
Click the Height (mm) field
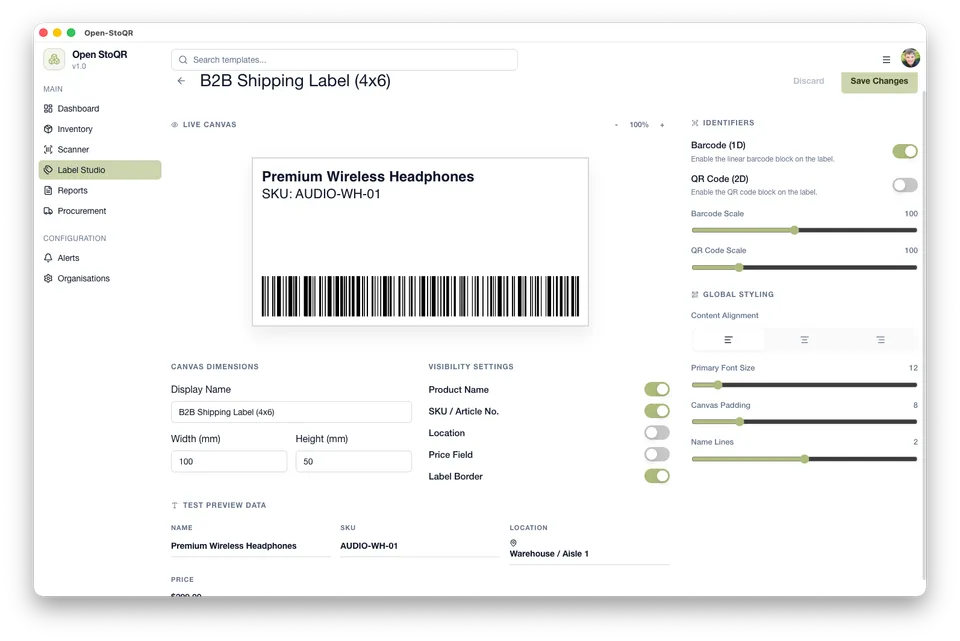click(x=353, y=462)
